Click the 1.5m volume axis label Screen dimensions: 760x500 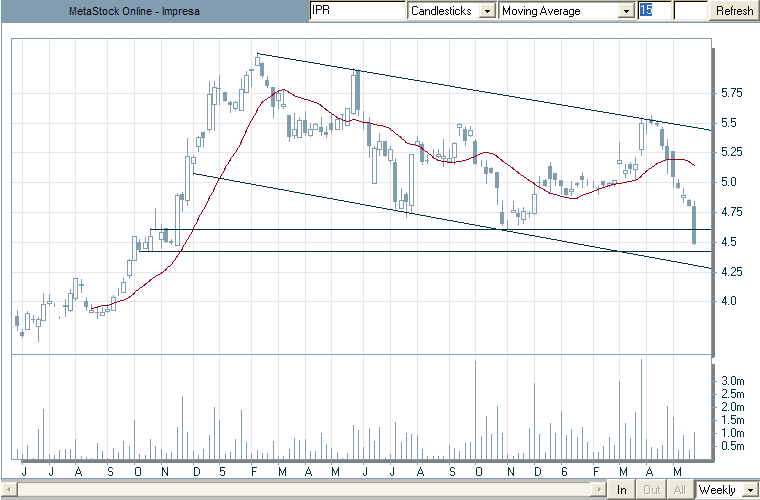point(732,420)
